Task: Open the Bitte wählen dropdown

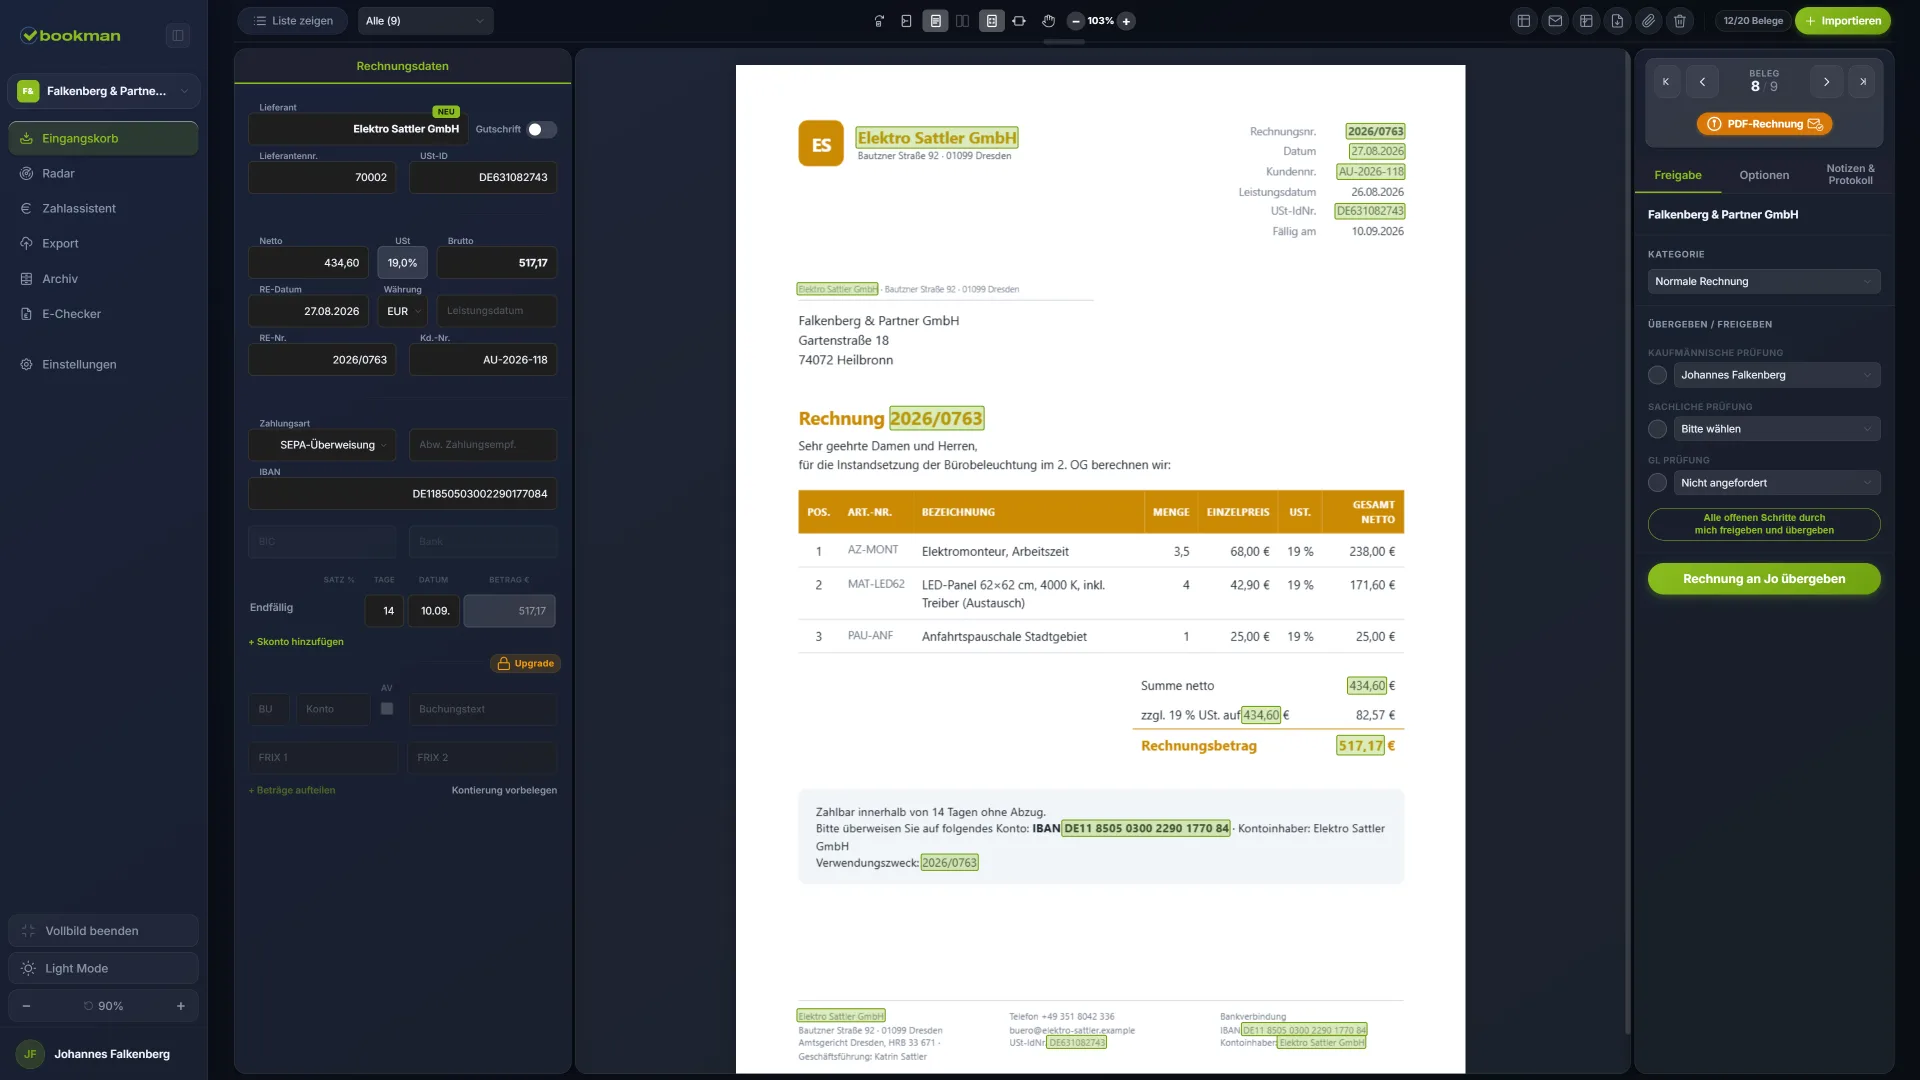Action: pyautogui.click(x=1776, y=429)
